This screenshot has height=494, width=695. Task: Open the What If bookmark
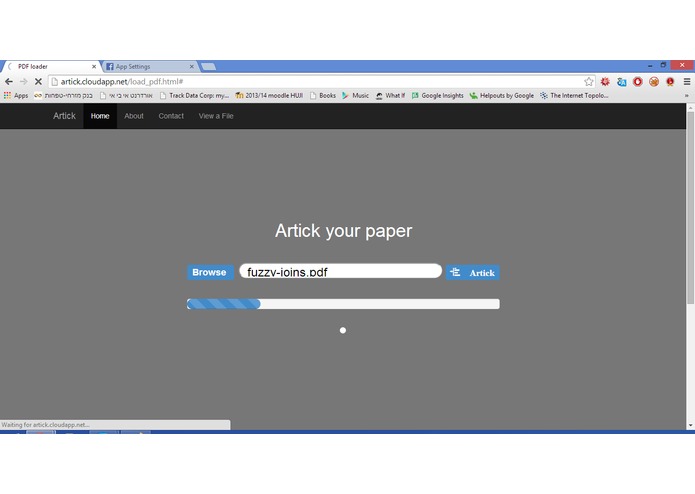390,95
